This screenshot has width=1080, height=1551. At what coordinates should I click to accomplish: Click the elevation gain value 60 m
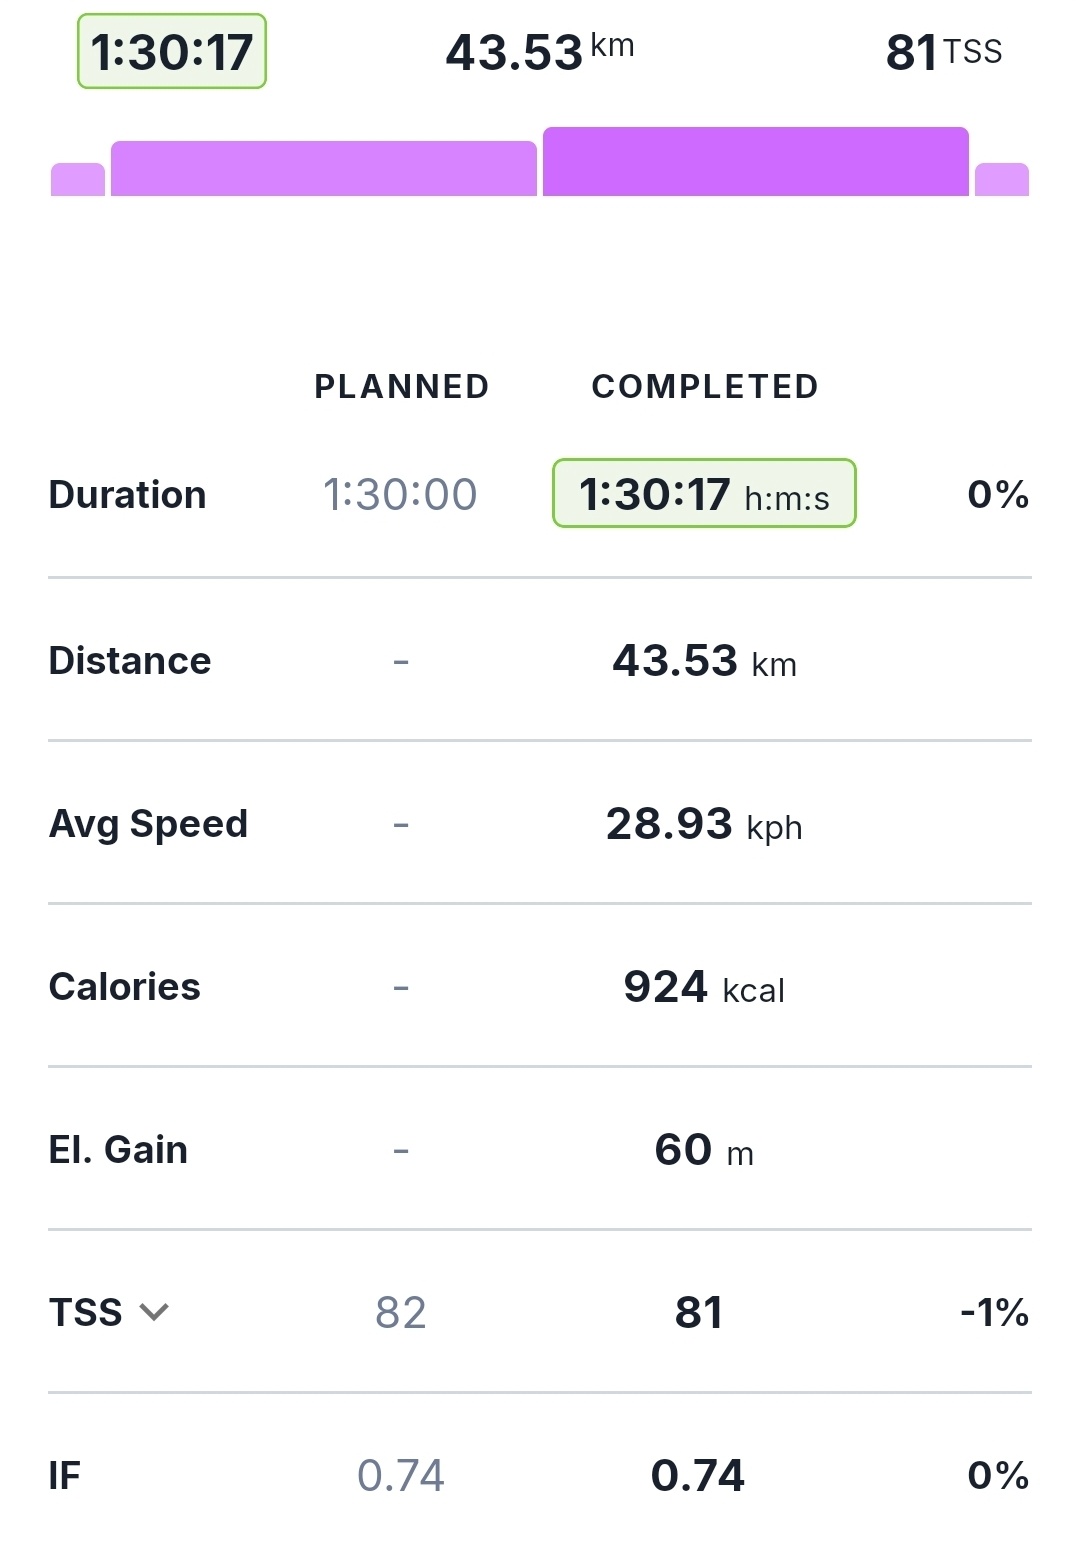(704, 1150)
